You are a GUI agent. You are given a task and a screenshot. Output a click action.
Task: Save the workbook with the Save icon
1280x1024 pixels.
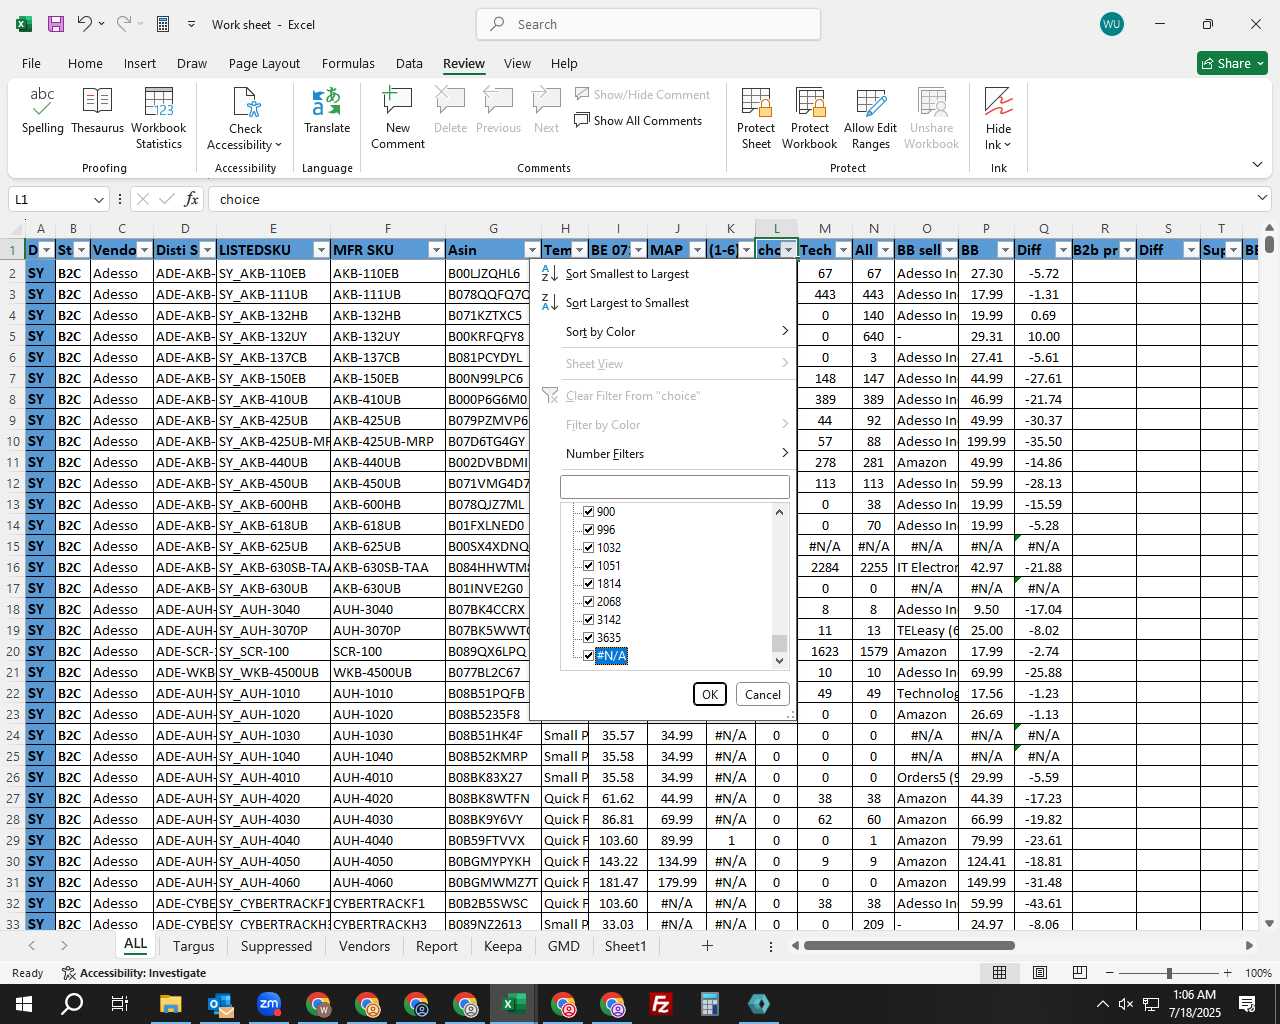56,24
